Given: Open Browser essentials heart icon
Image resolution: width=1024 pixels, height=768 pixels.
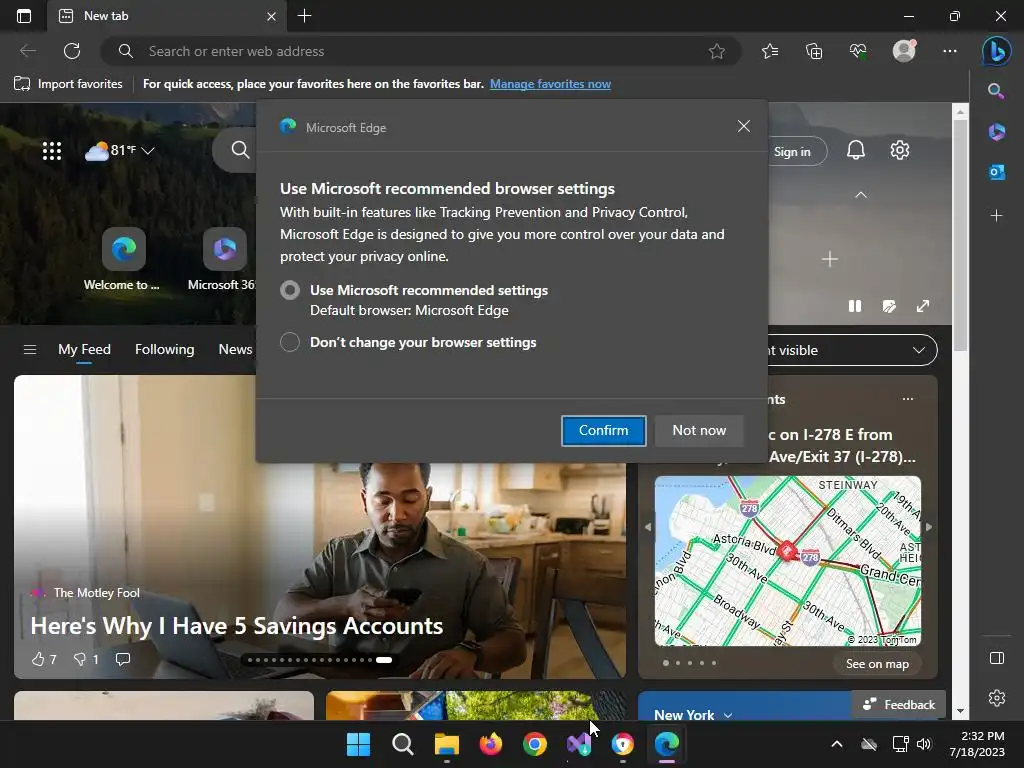Looking at the screenshot, I should point(858,51).
